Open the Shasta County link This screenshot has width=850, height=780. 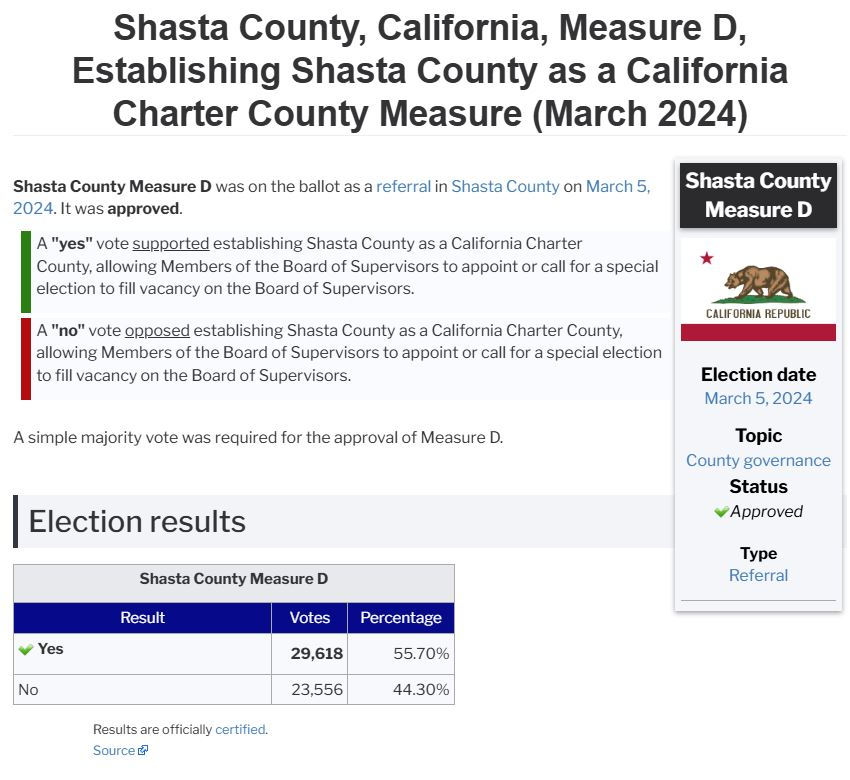click(505, 186)
